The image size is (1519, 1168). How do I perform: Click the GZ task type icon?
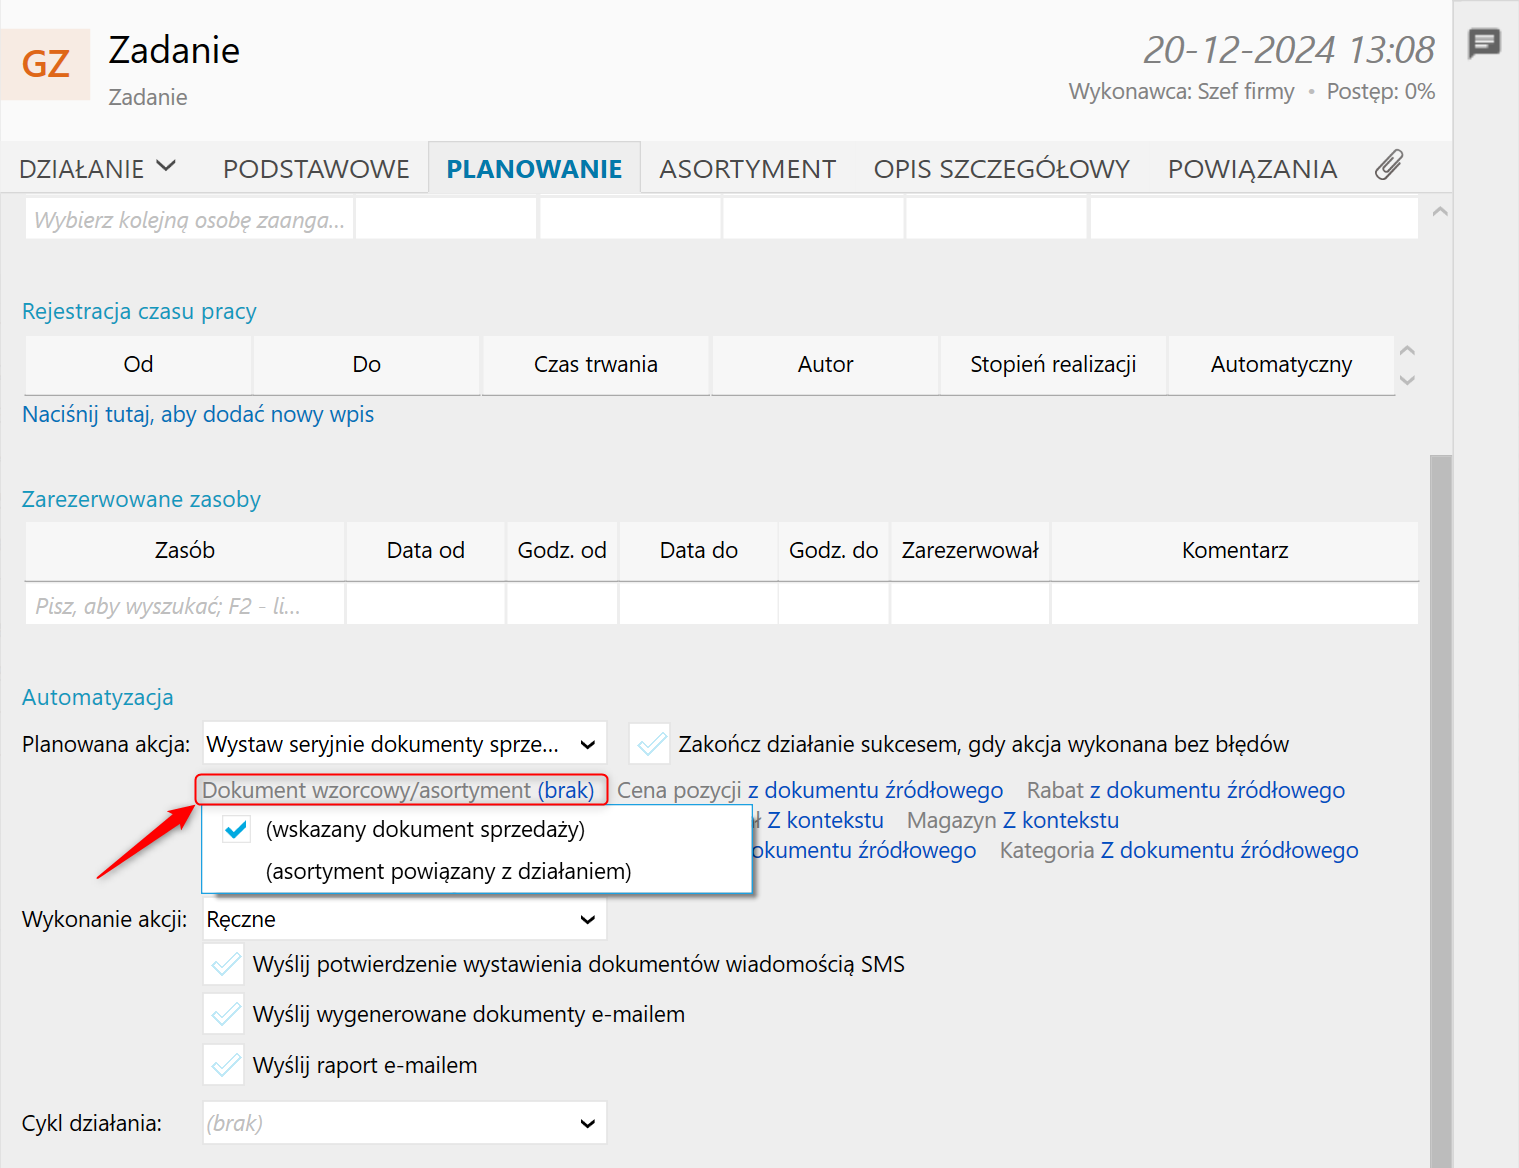point(46,65)
